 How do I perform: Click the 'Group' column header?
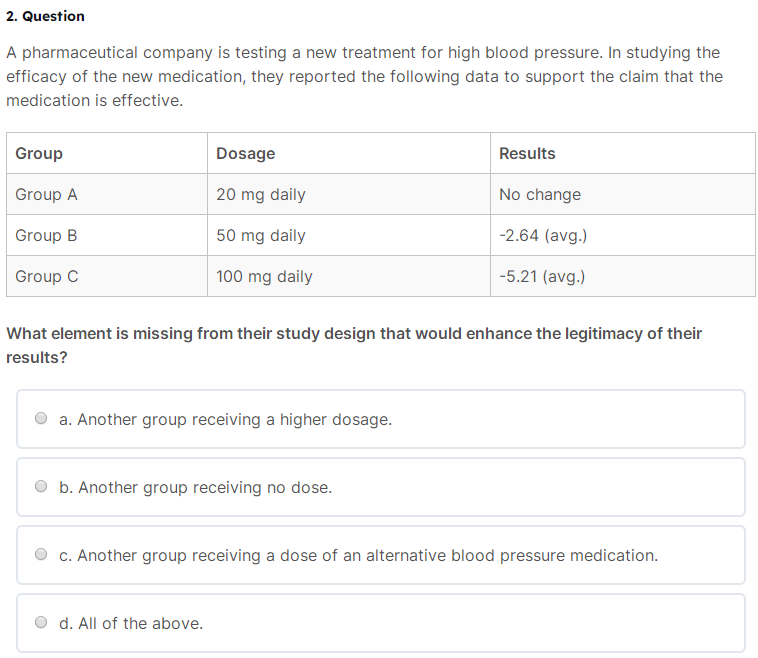(107, 153)
